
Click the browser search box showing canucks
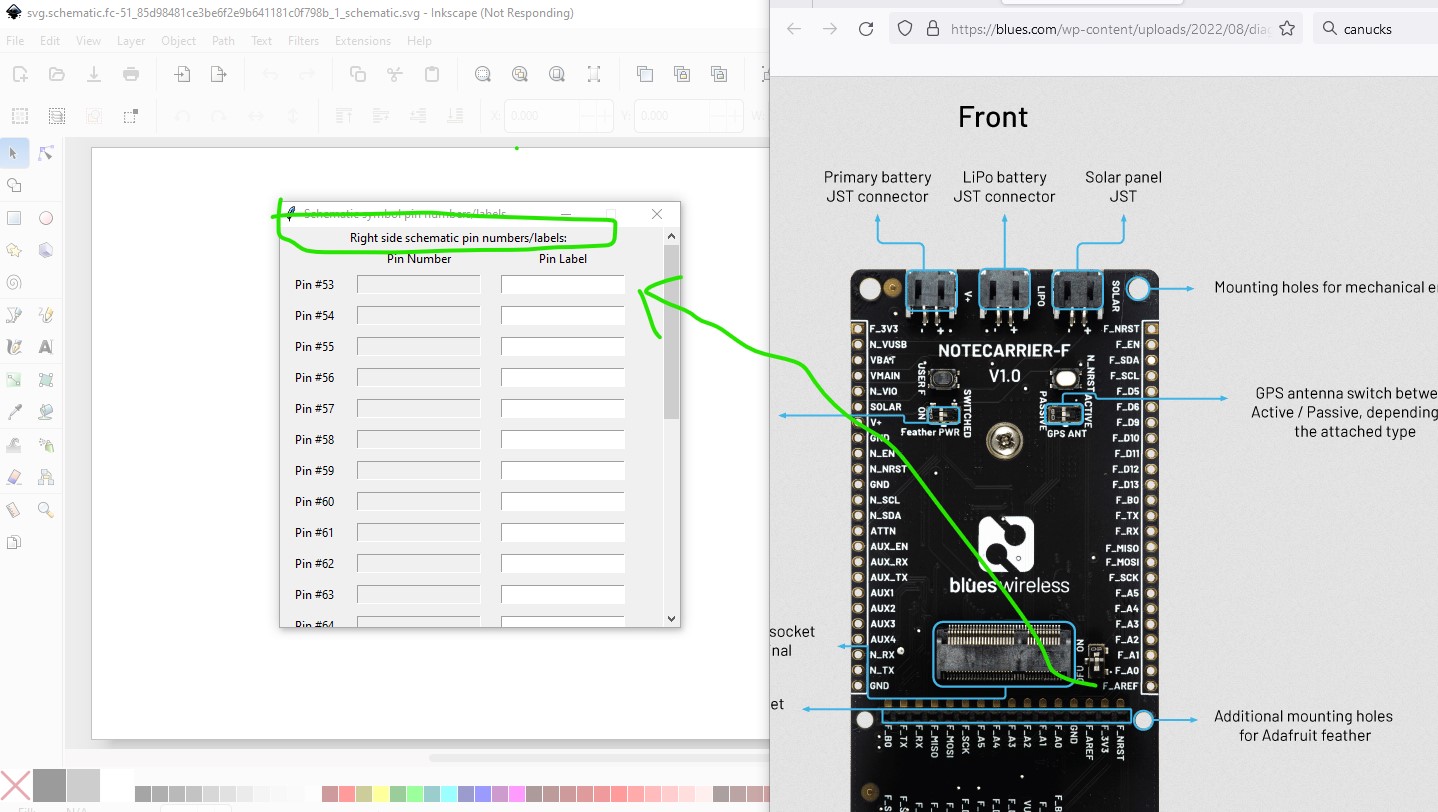[1375, 29]
